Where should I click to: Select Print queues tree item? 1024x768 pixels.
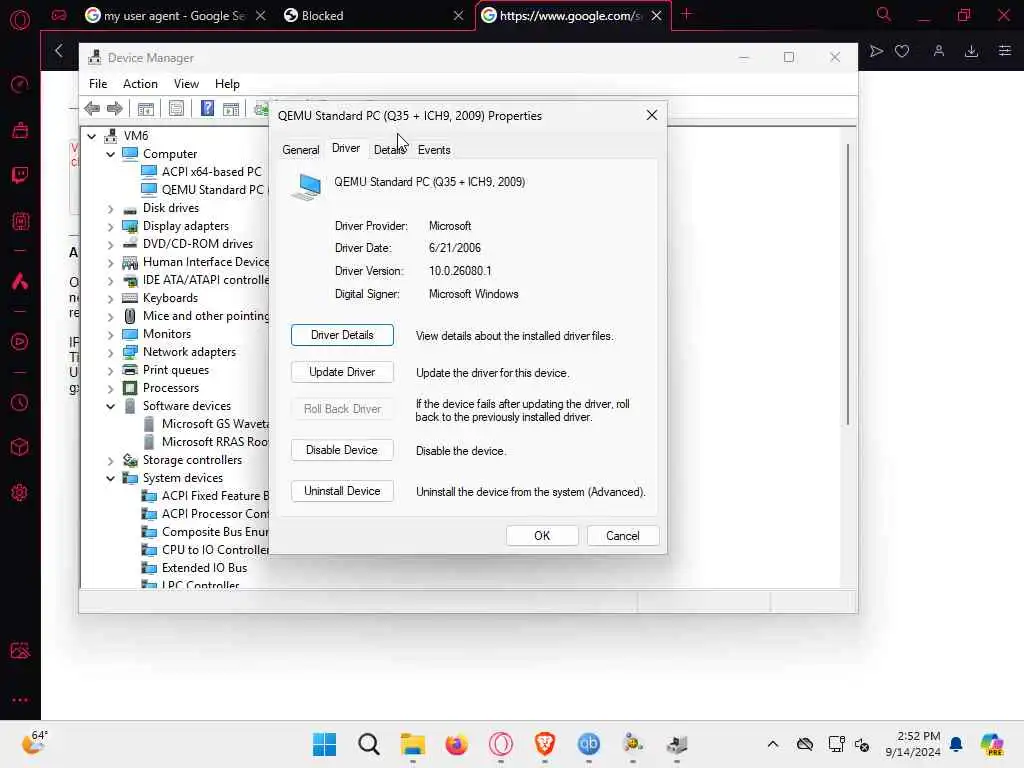click(176, 370)
